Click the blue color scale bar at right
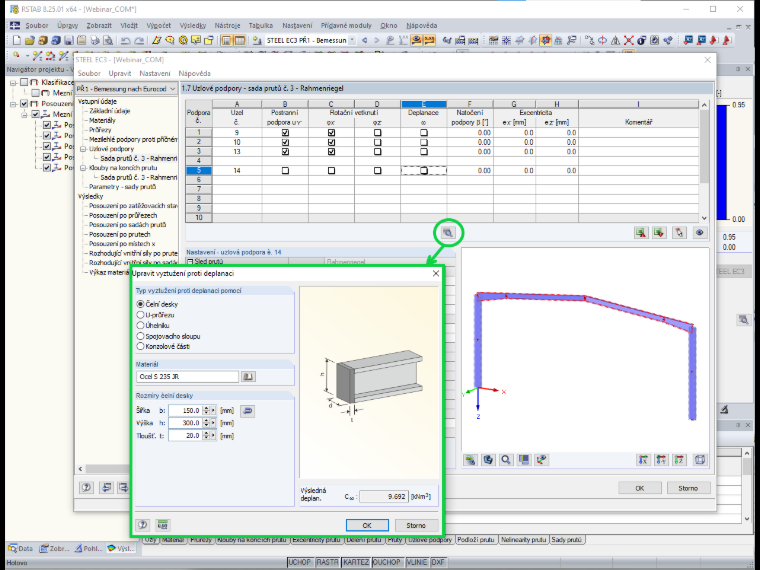 722,162
